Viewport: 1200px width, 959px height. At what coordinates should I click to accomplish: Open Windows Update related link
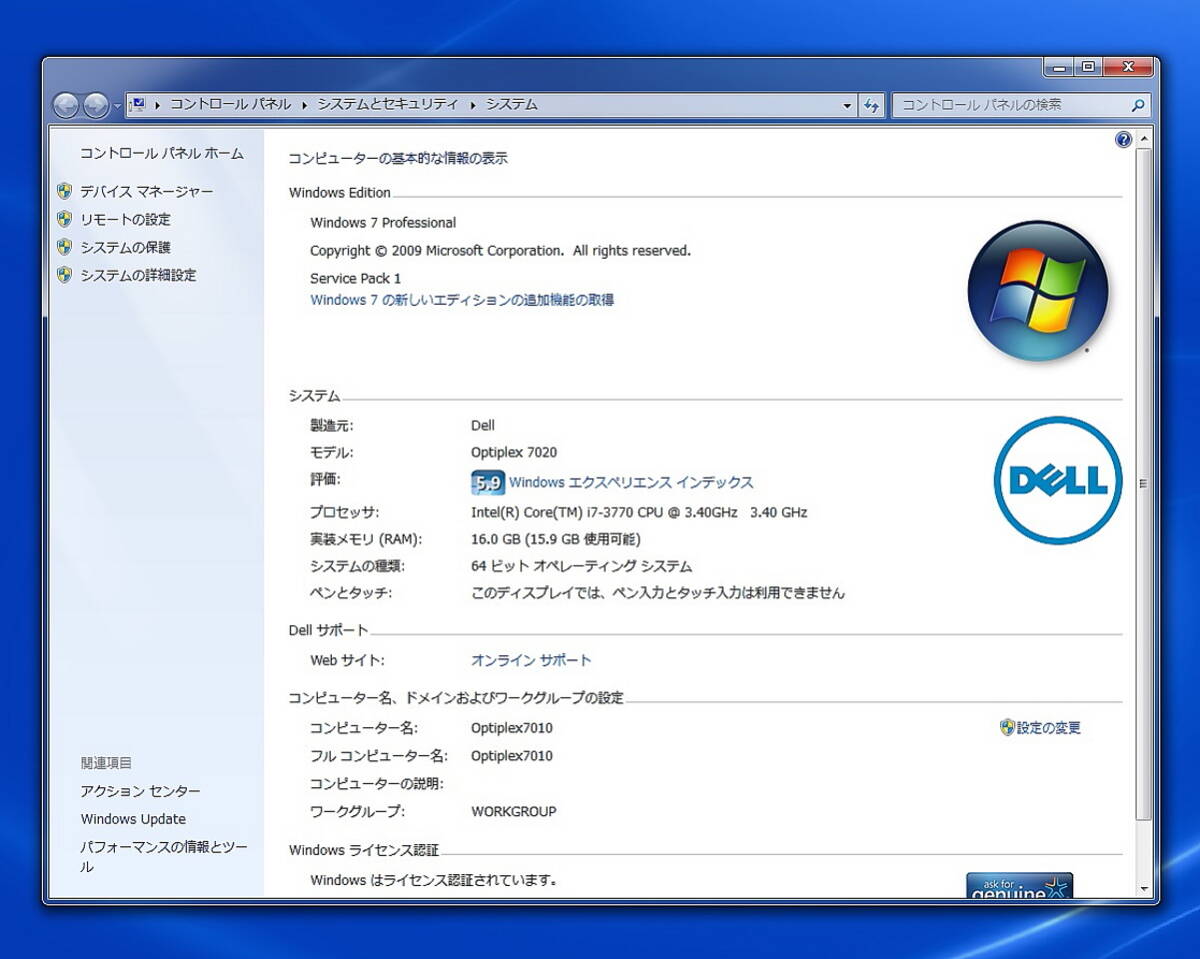[133, 819]
